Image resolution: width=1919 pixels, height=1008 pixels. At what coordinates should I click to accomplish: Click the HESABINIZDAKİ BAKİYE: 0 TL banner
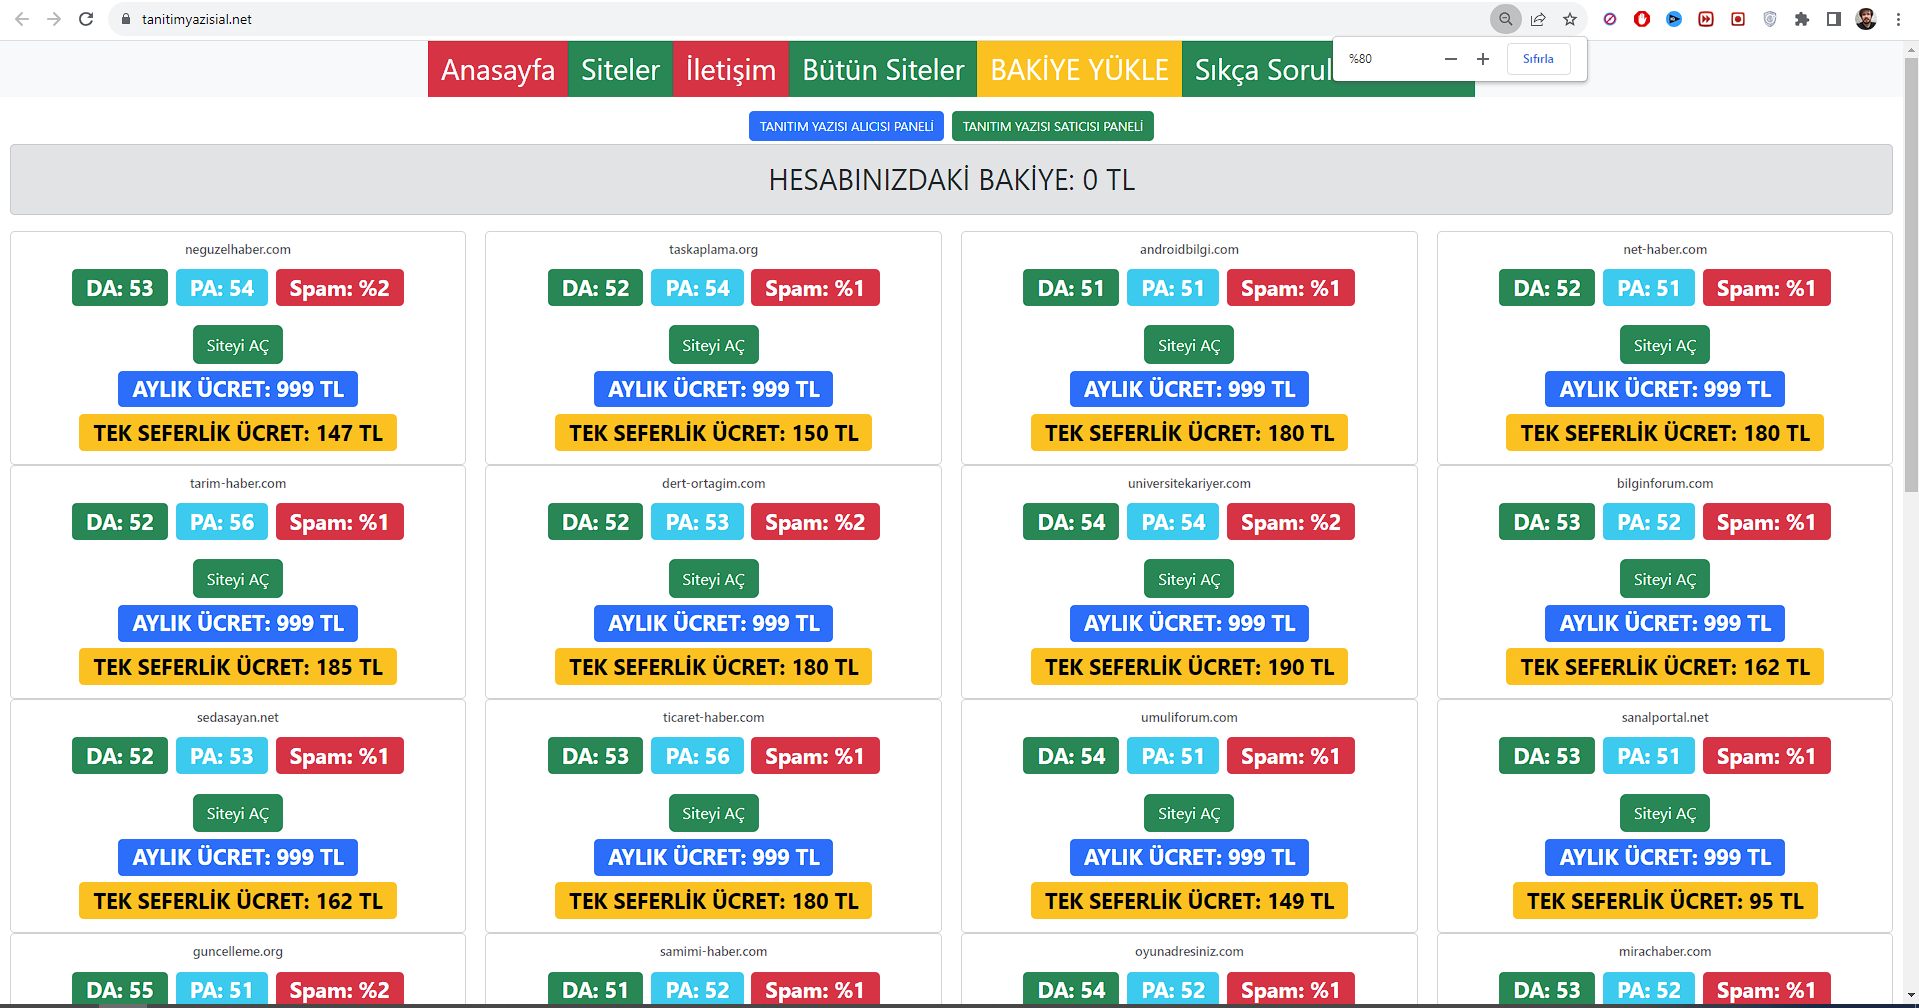pos(951,180)
